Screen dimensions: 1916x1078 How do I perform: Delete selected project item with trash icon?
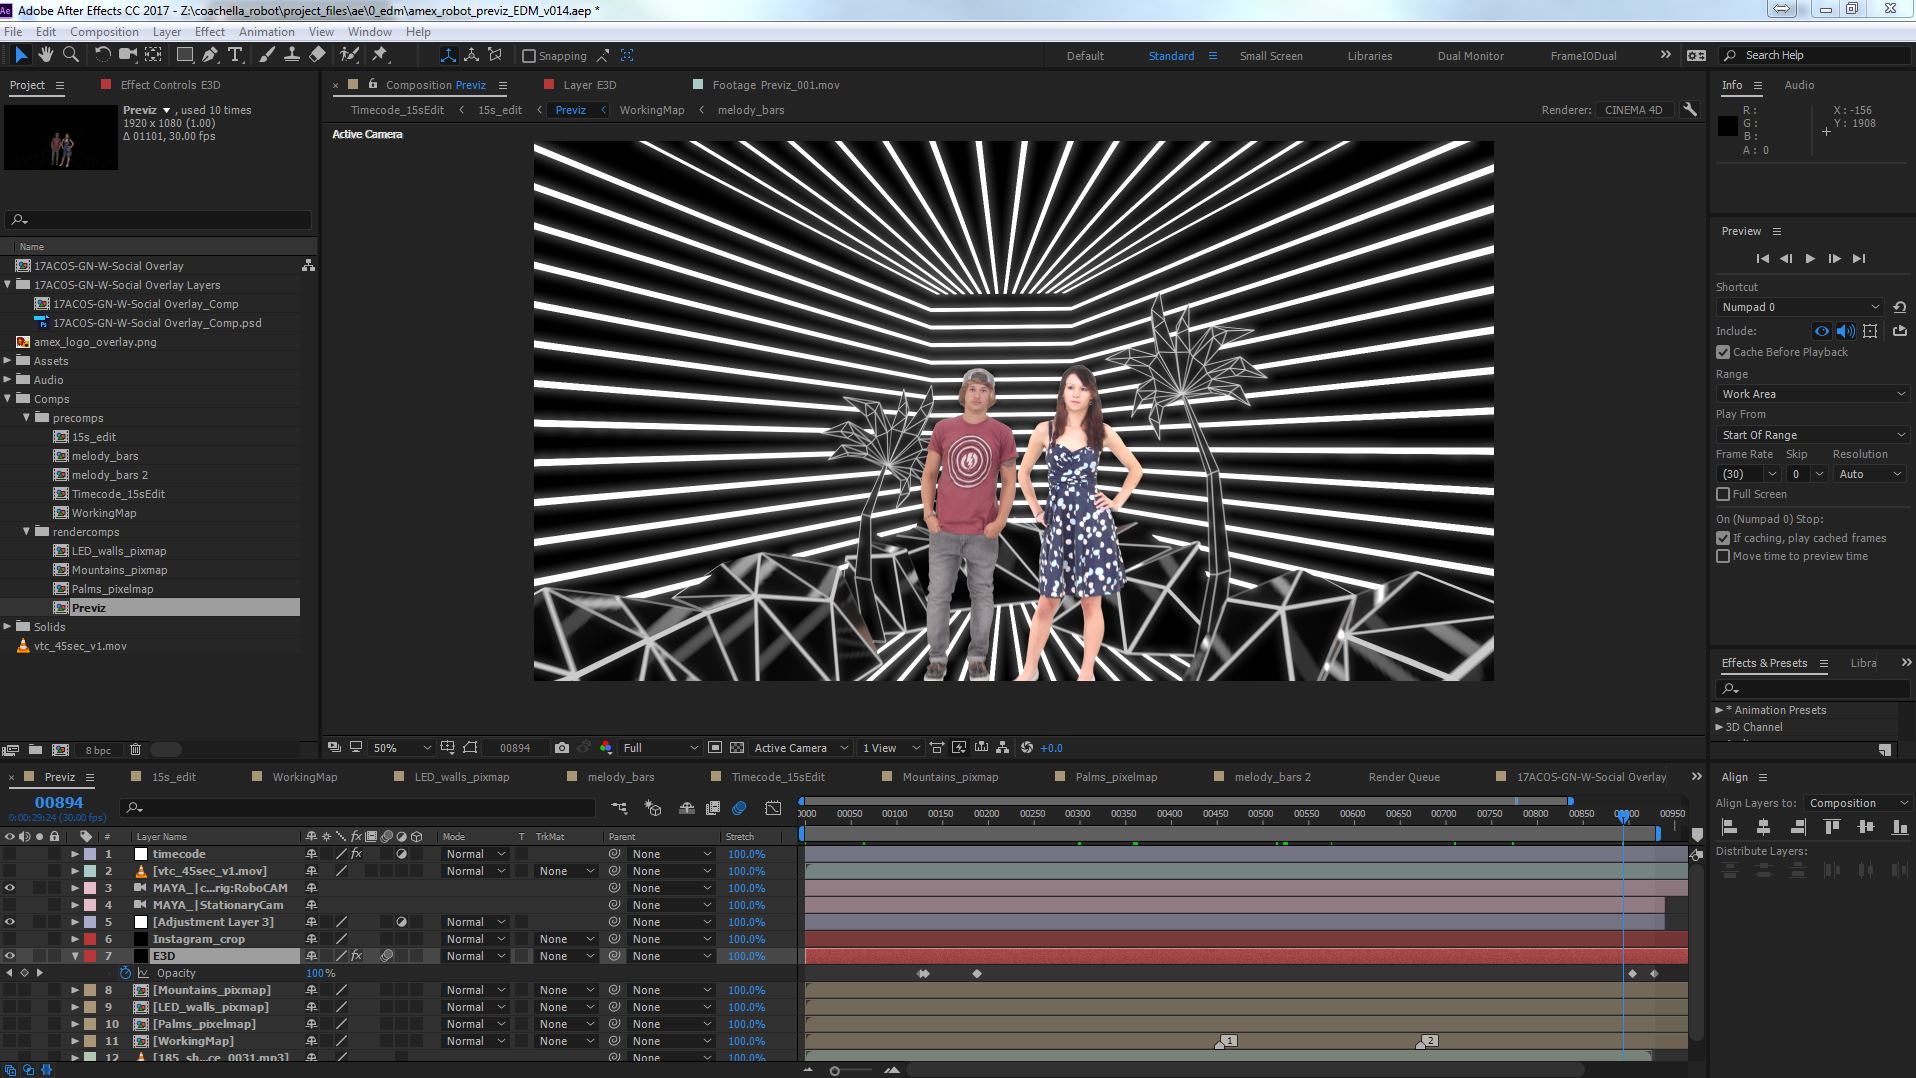tap(136, 750)
